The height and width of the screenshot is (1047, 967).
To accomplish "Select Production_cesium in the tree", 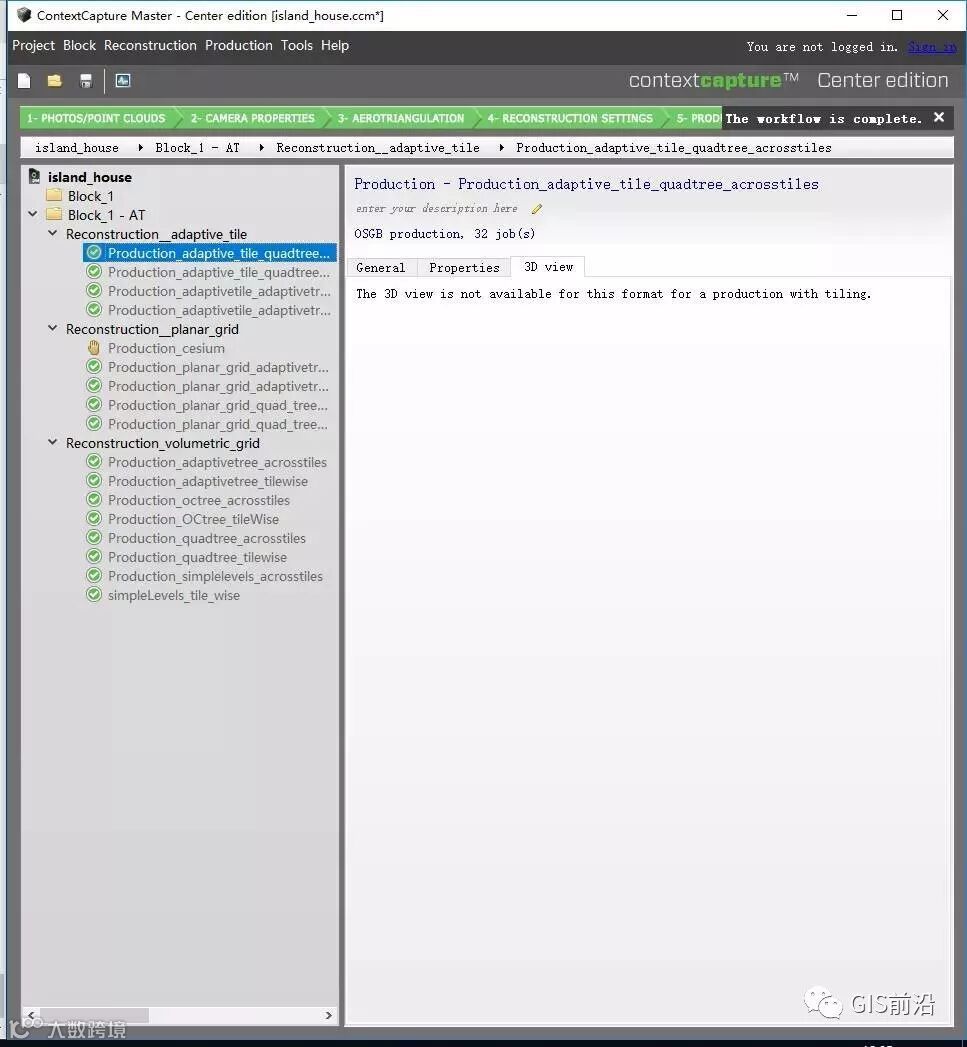I will [166, 348].
